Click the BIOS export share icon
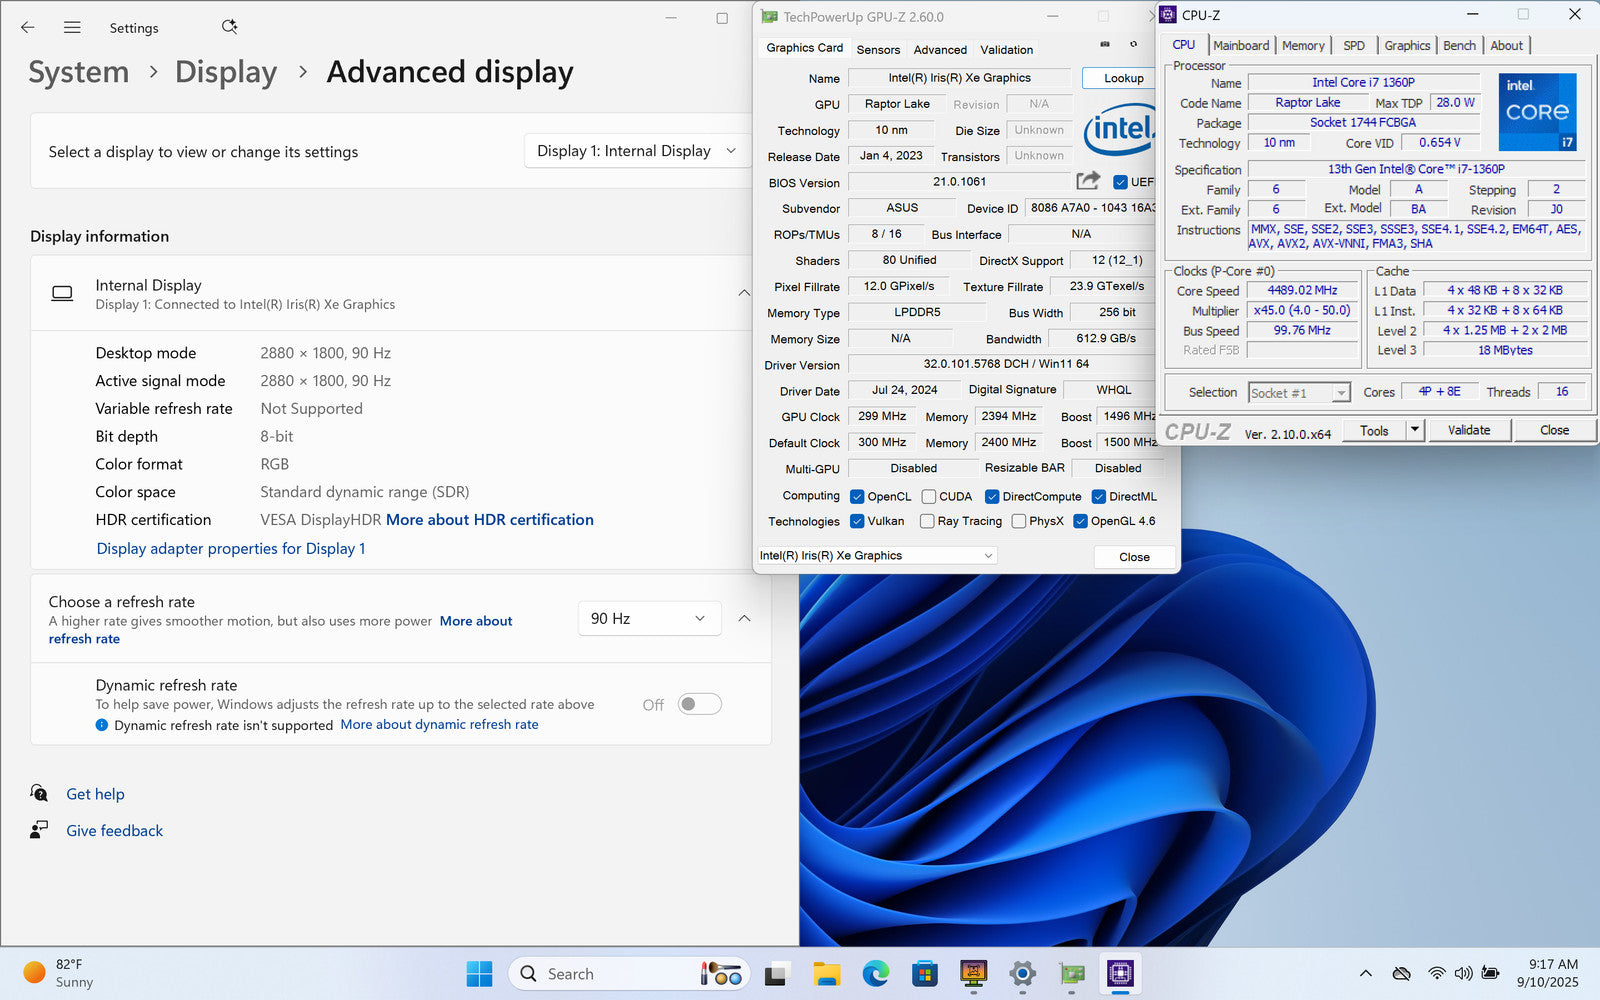 [x=1088, y=181]
